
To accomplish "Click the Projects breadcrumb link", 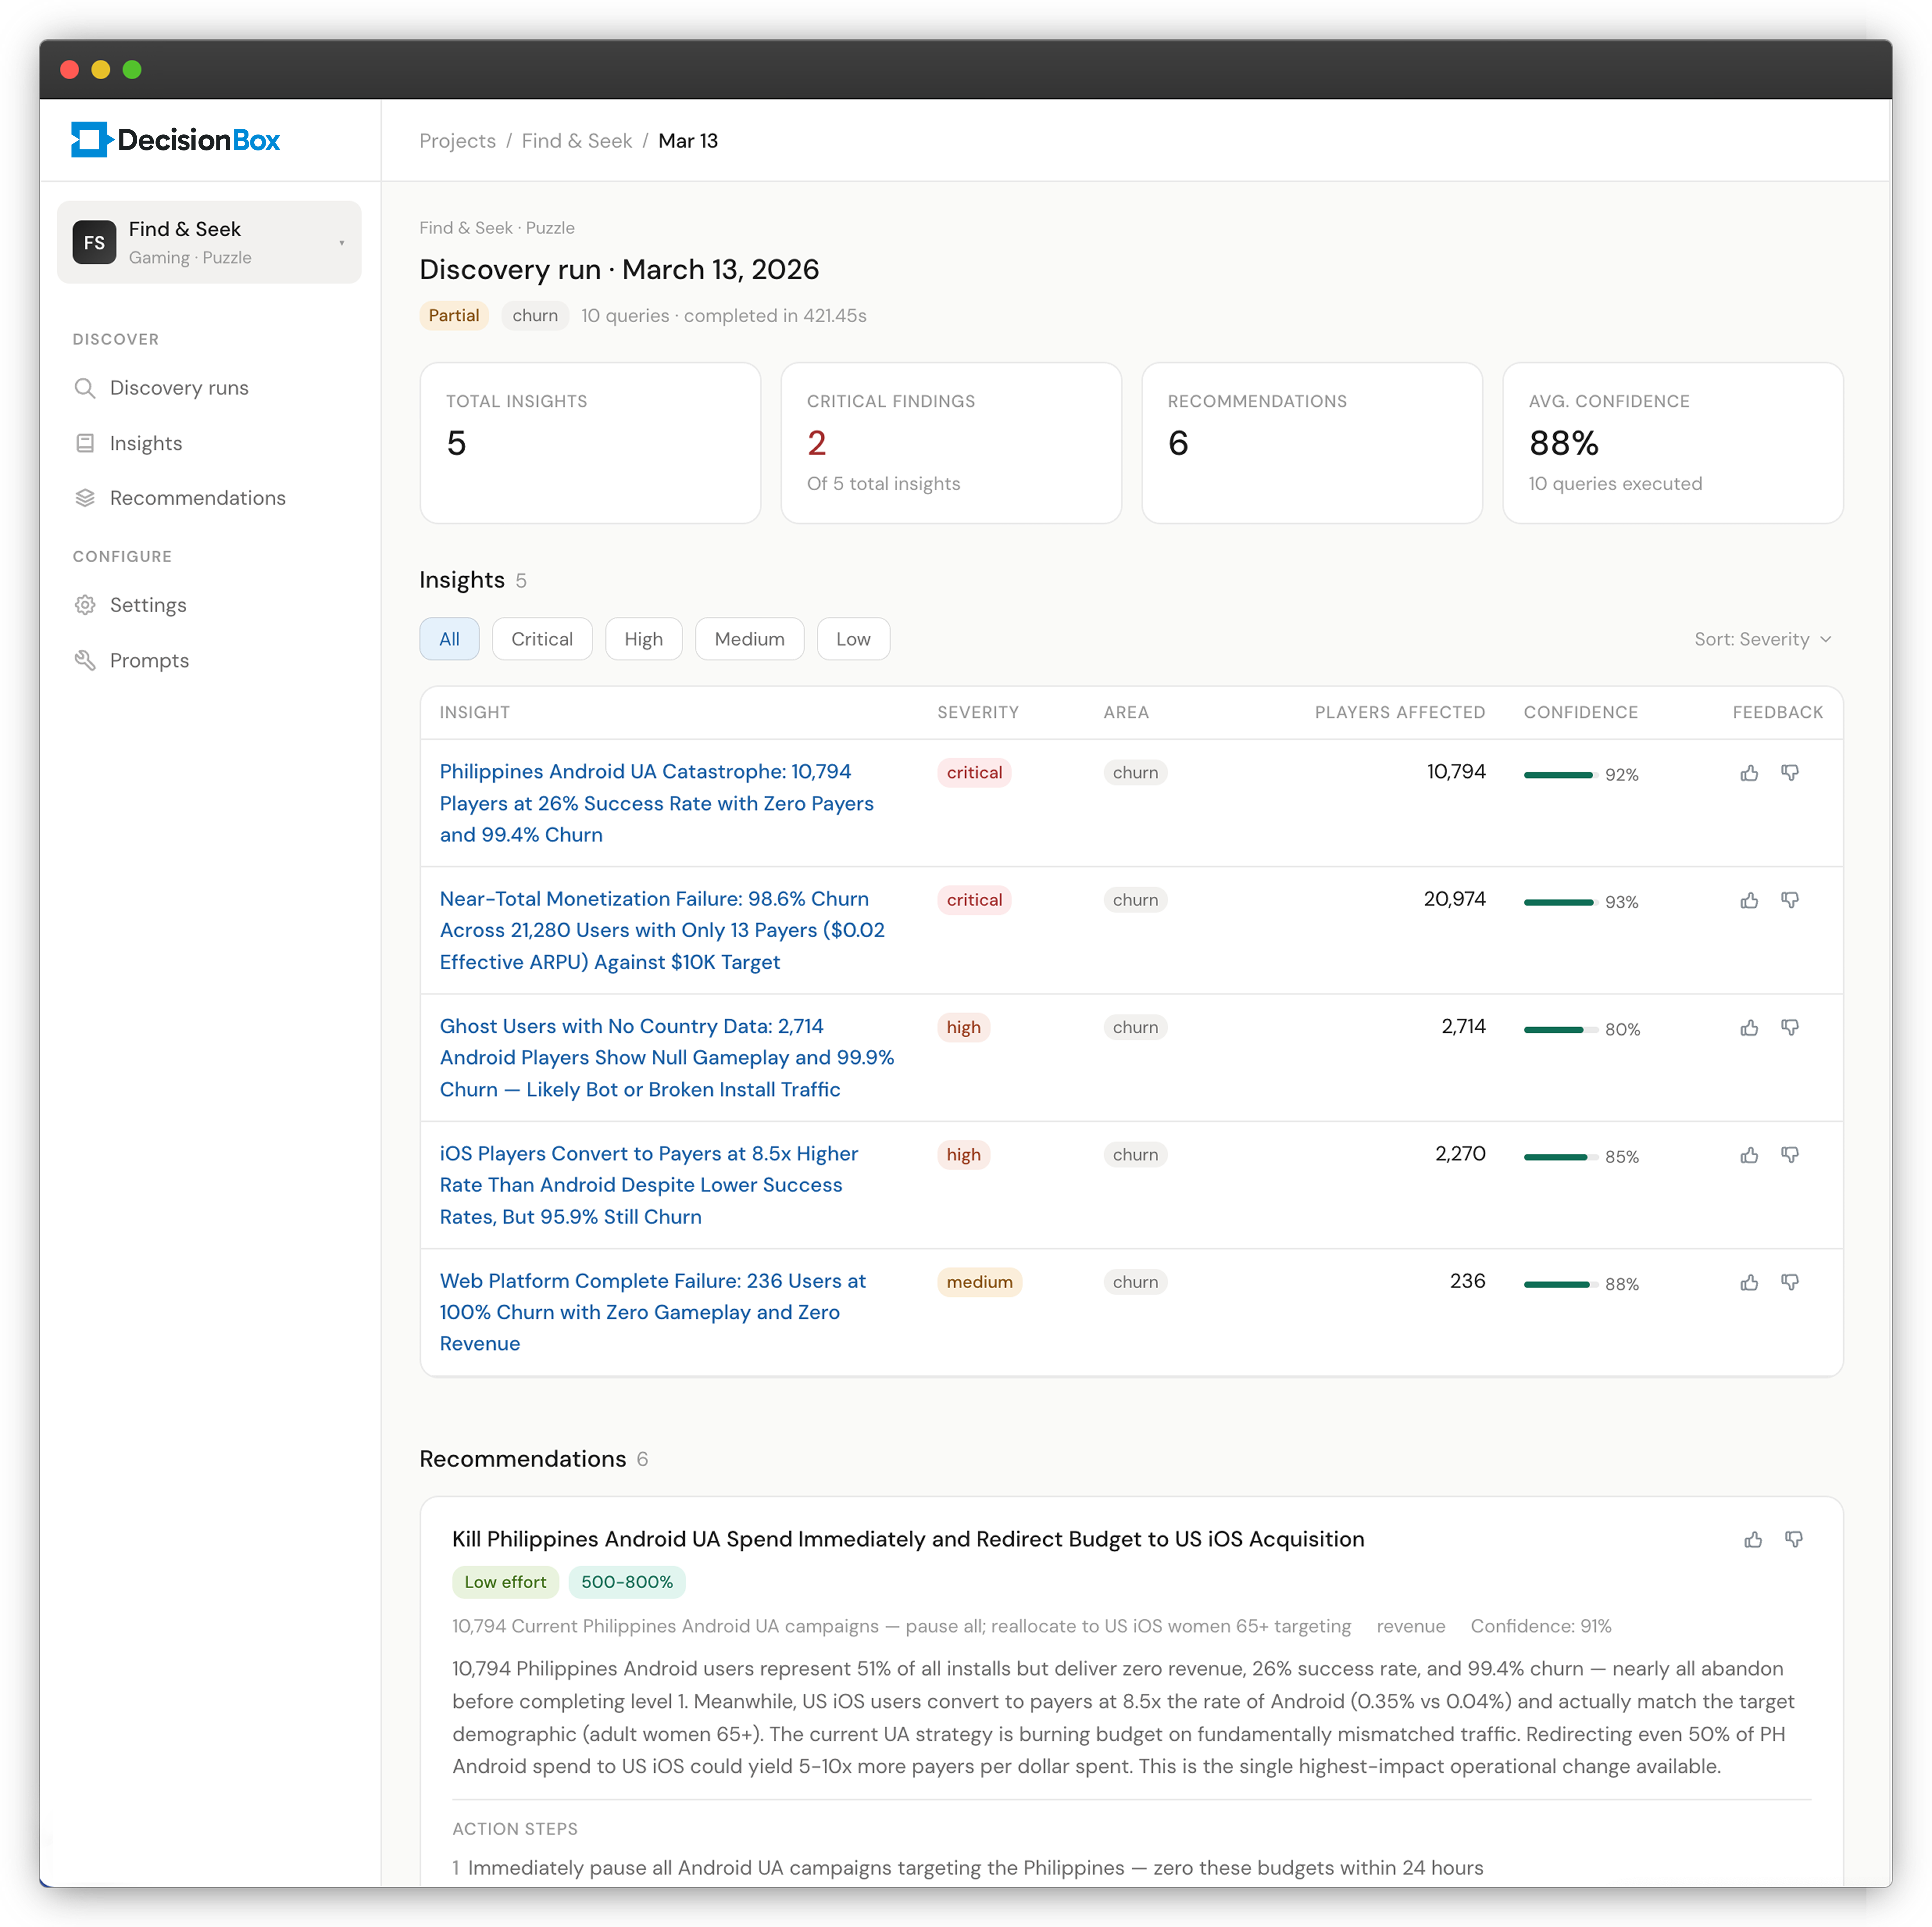I will 457,141.
